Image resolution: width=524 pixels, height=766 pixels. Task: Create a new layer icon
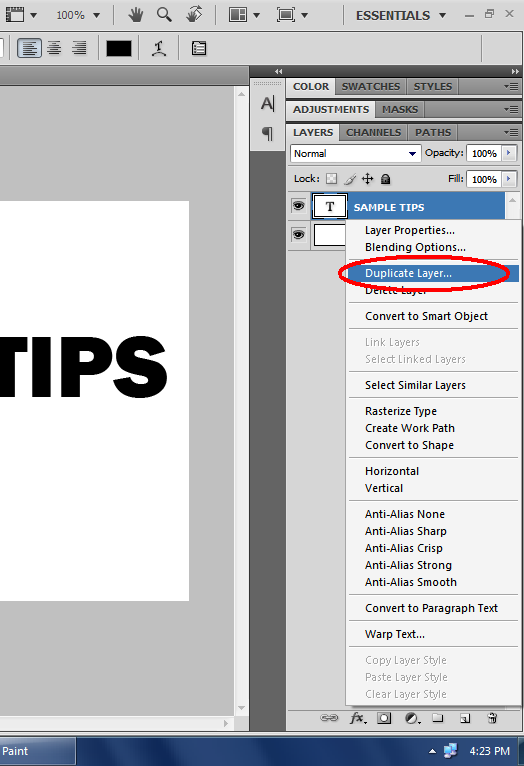point(465,718)
